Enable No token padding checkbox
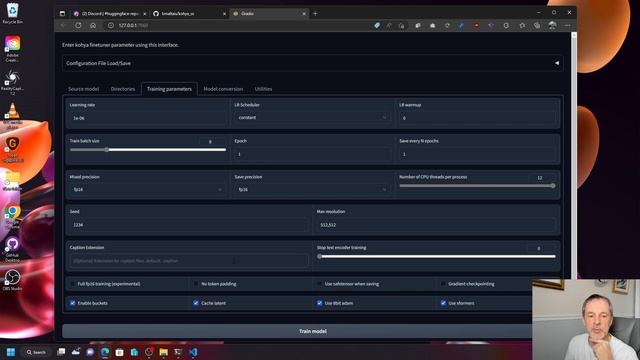The height and width of the screenshot is (360, 640). (x=196, y=284)
